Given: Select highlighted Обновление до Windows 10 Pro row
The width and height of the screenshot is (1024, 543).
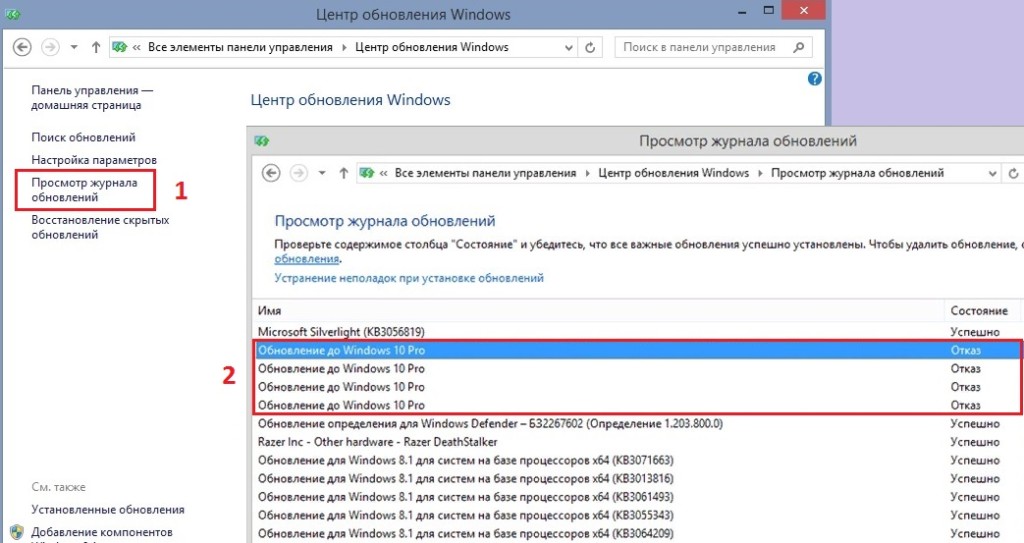Looking at the screenshot, I should pos(637,350).
